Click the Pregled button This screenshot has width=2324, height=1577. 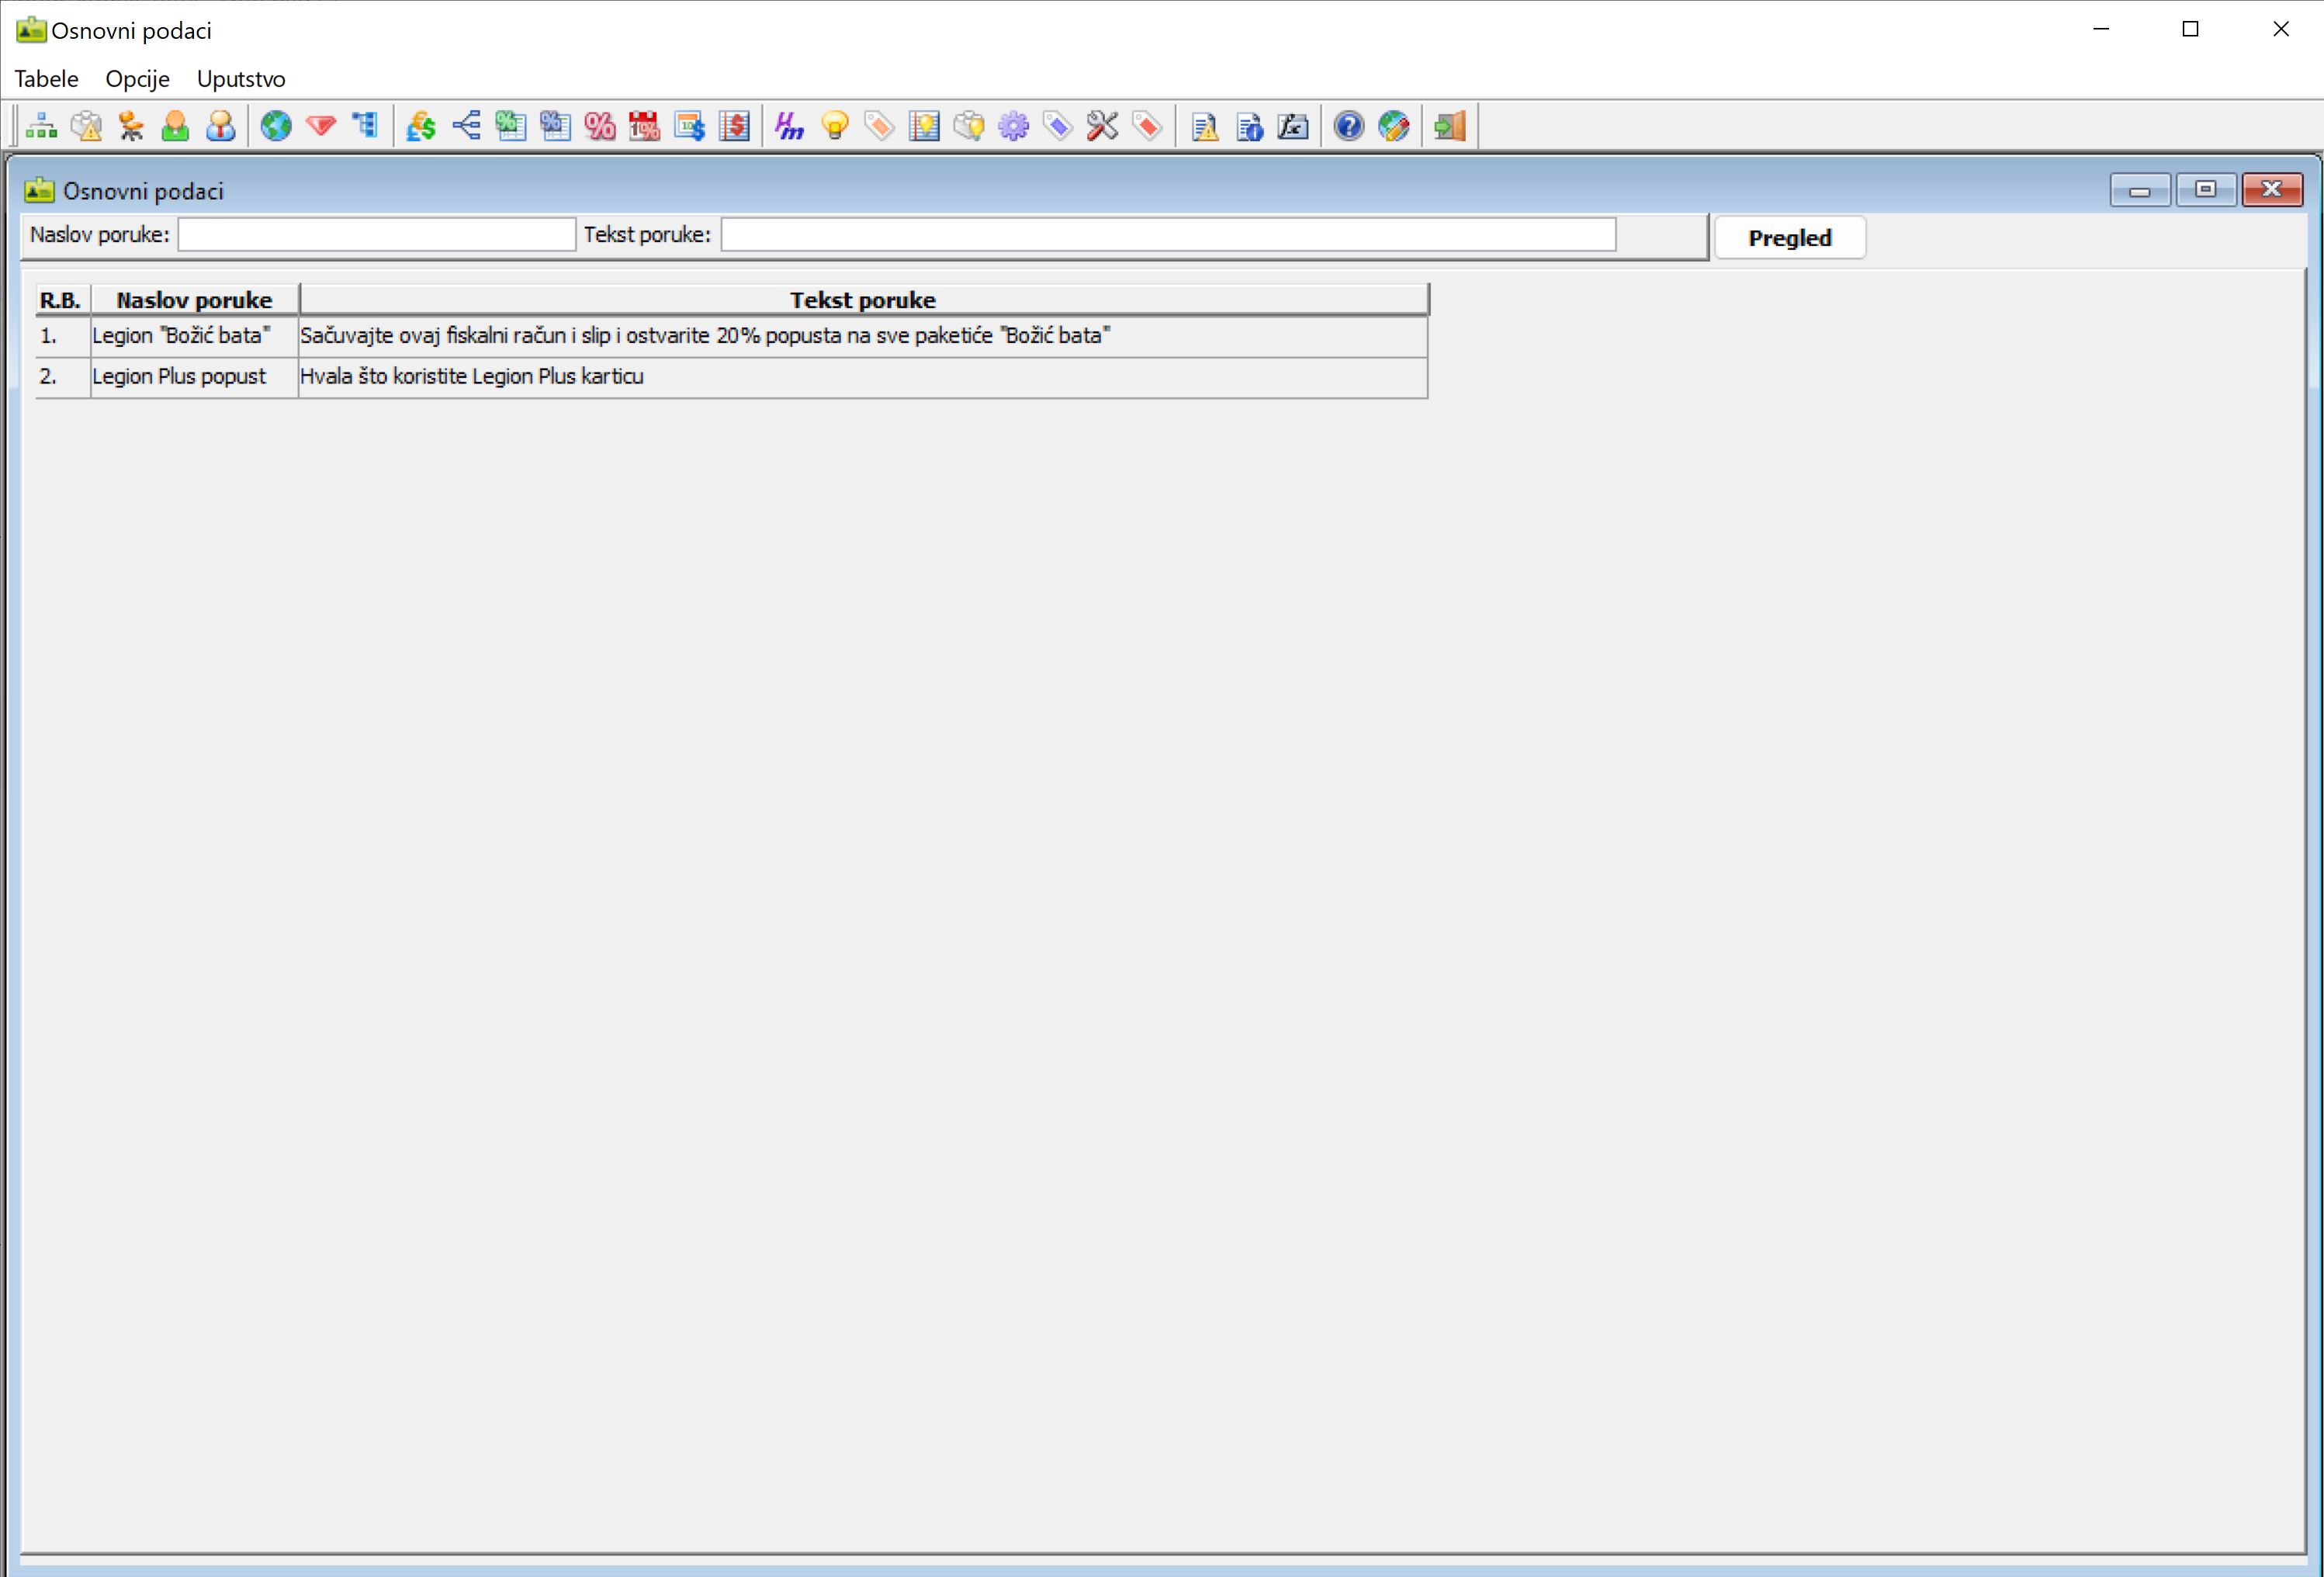coord(1790,238)
